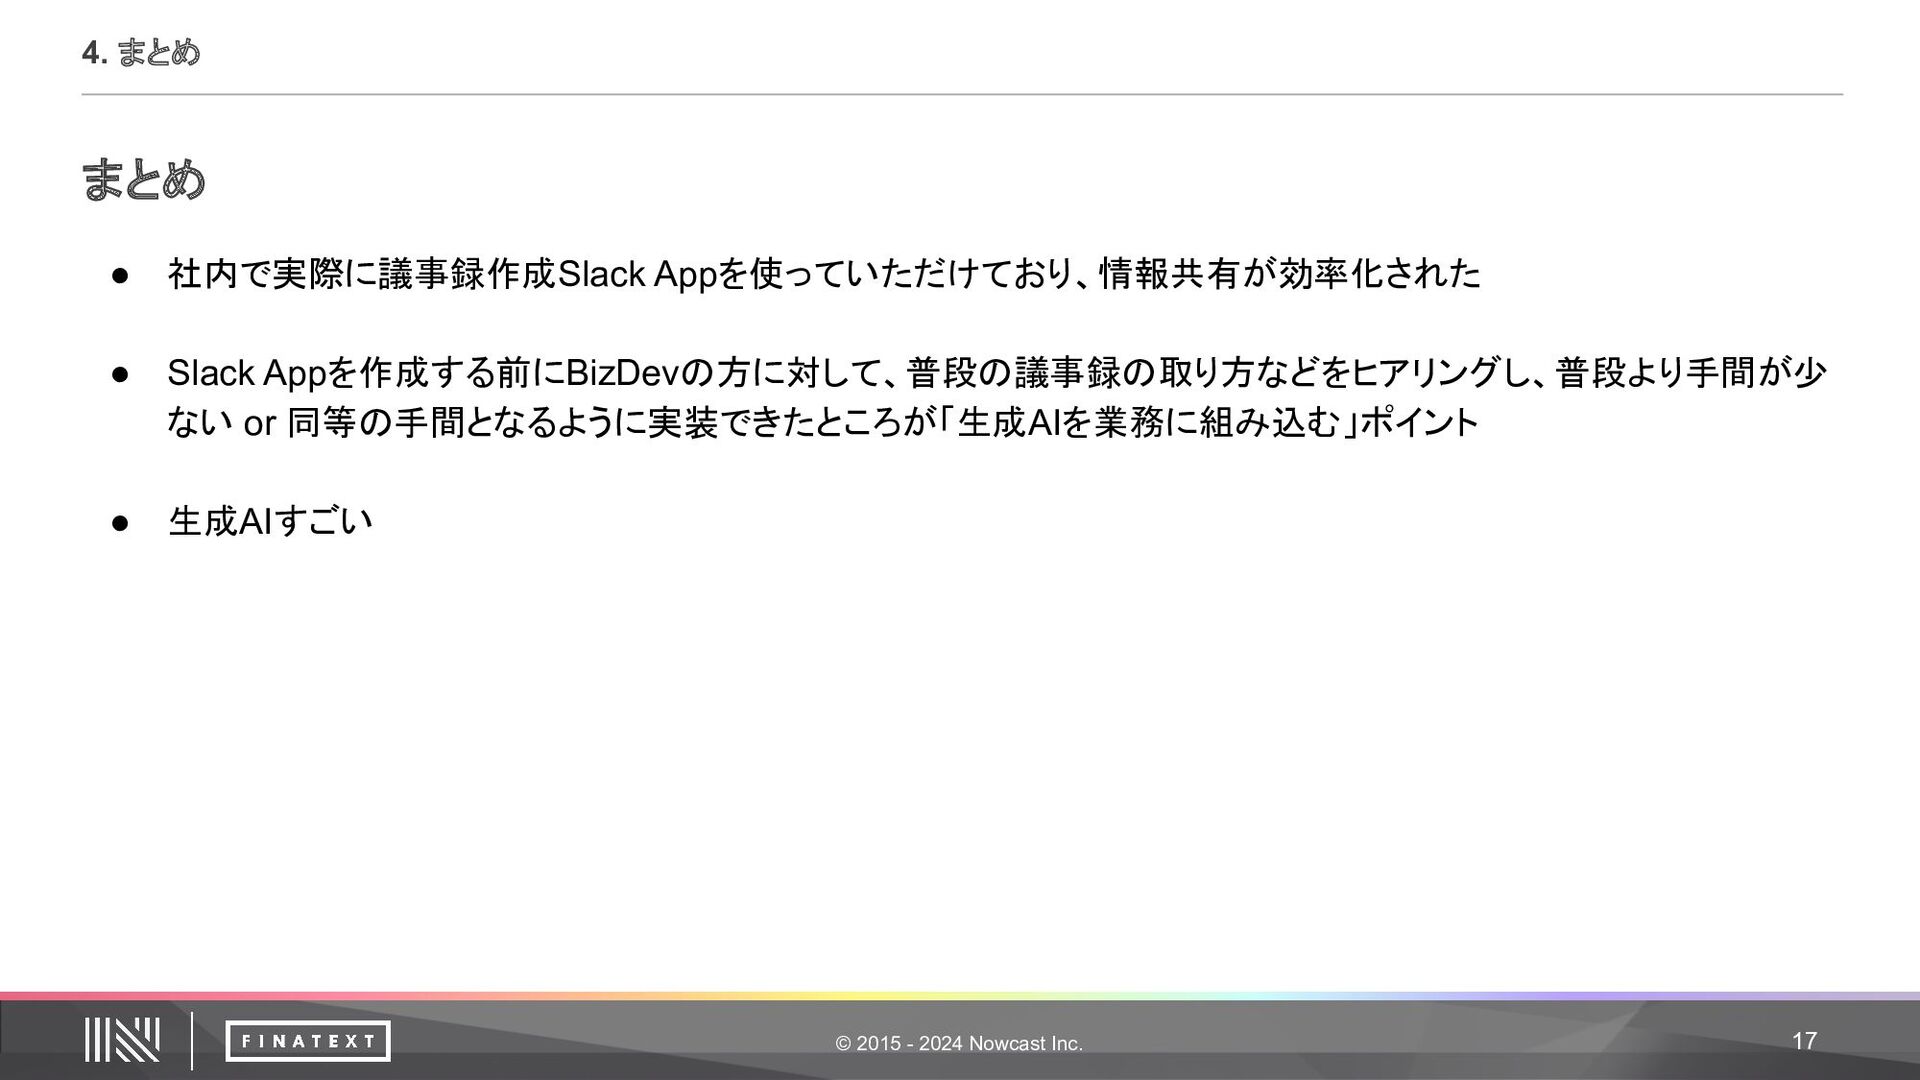Click the rainbow gradient bar above footer
The width and height of the screenshot is (1920, 1080).
pyautogui.click(x=960, y=996)
